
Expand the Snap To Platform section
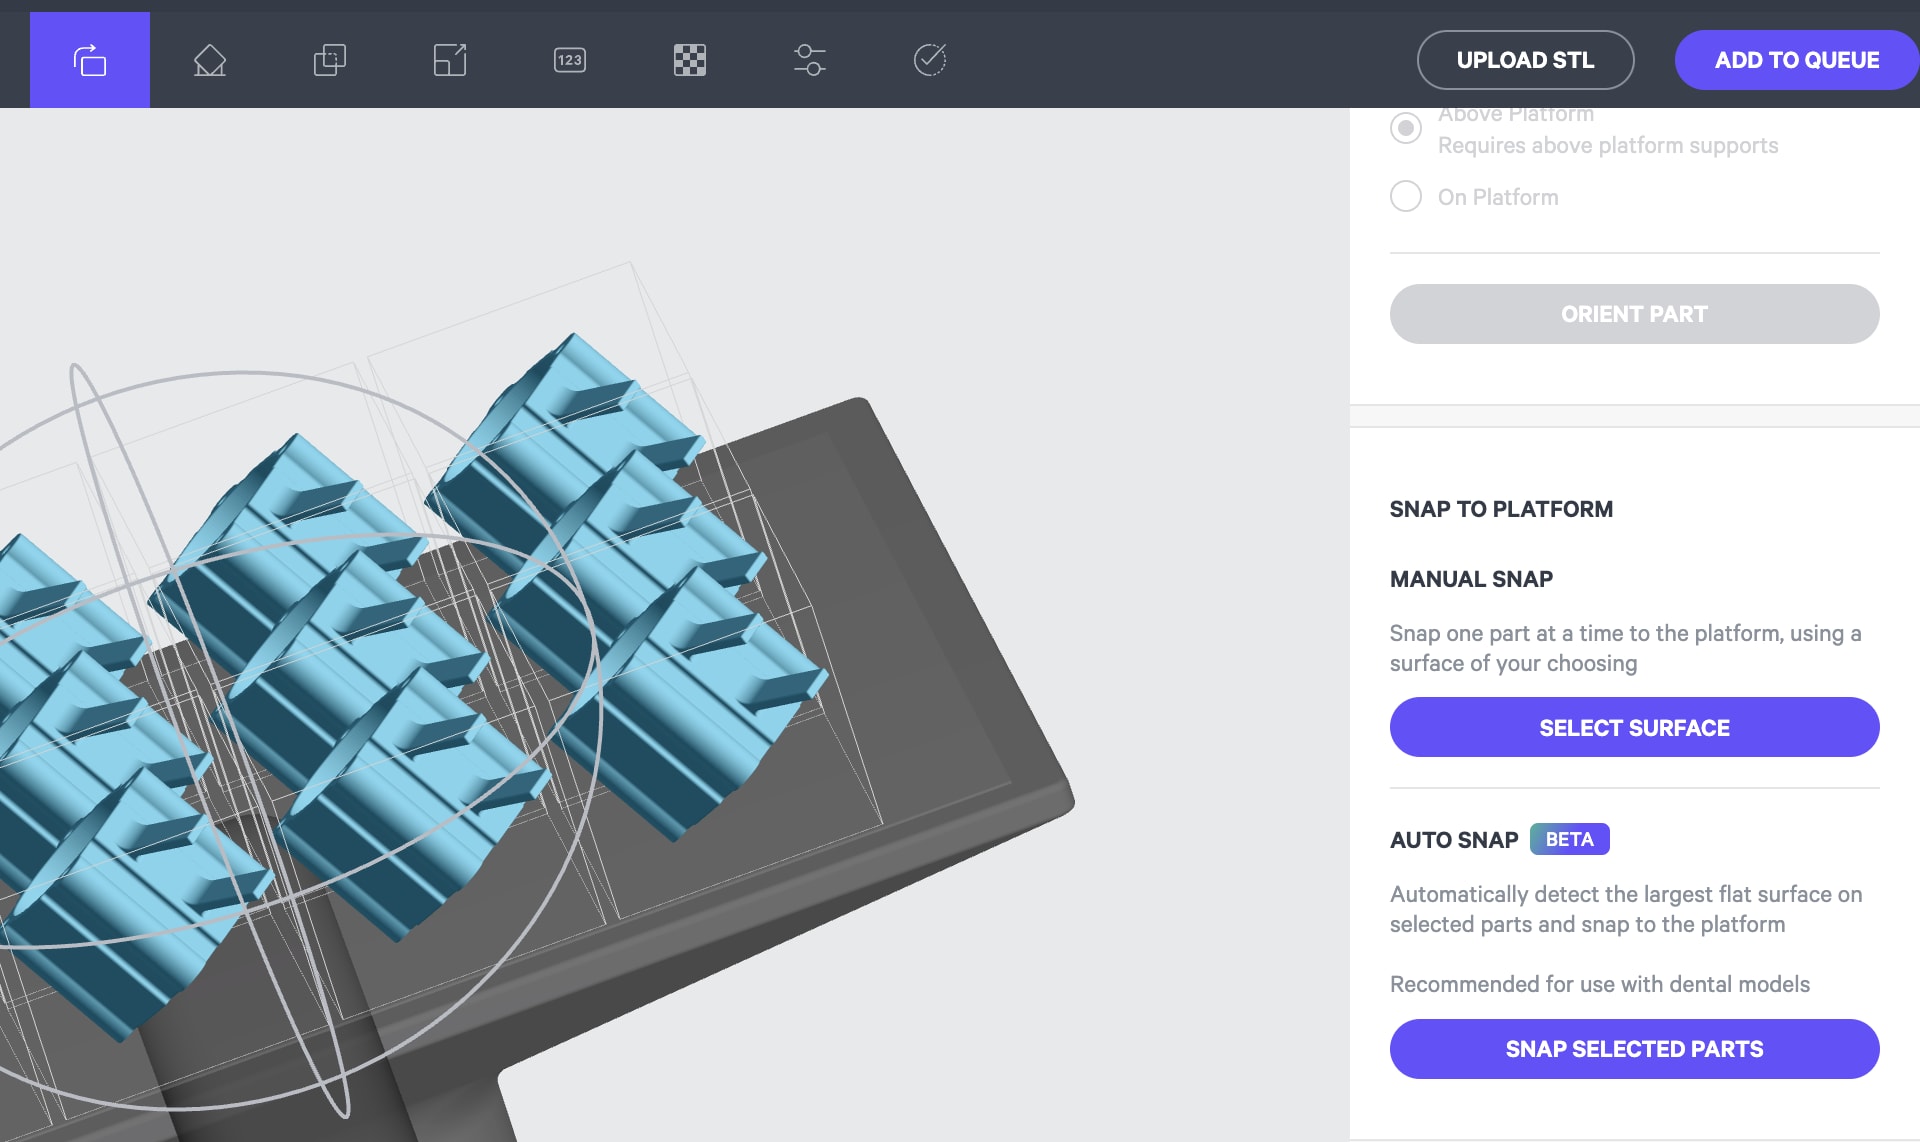[1501, 508]
